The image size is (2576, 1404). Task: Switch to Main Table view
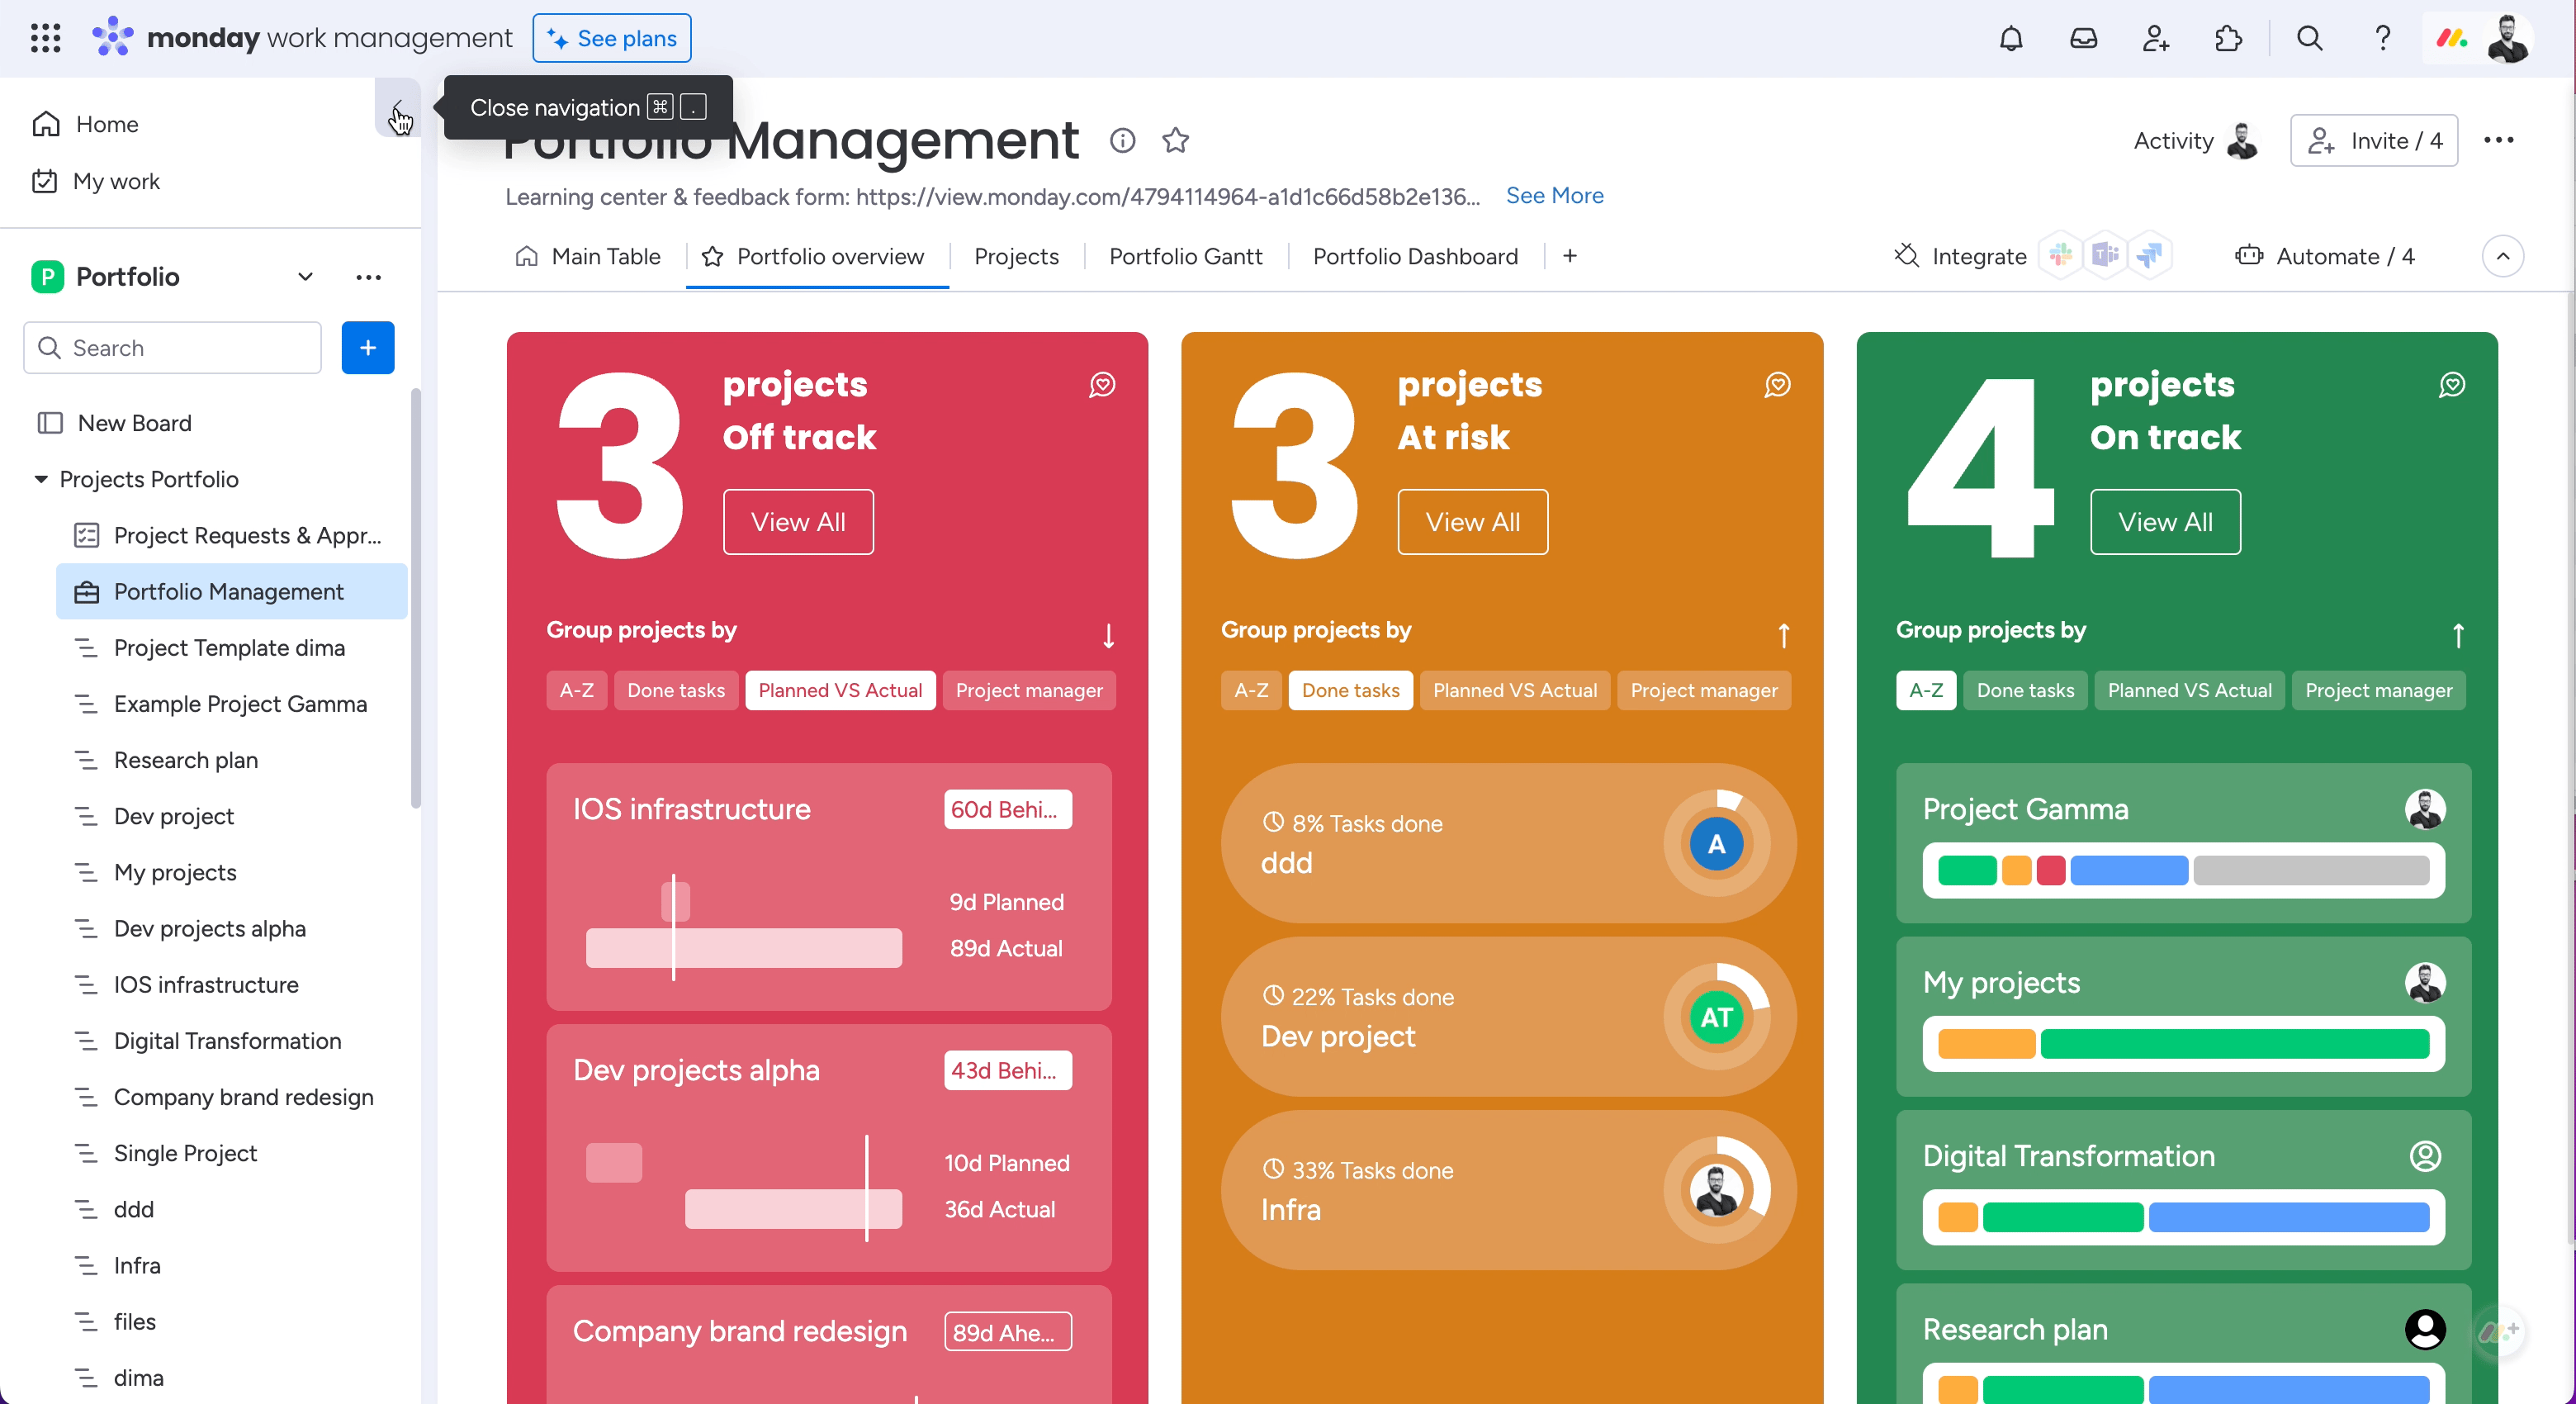tap(588, 257)
